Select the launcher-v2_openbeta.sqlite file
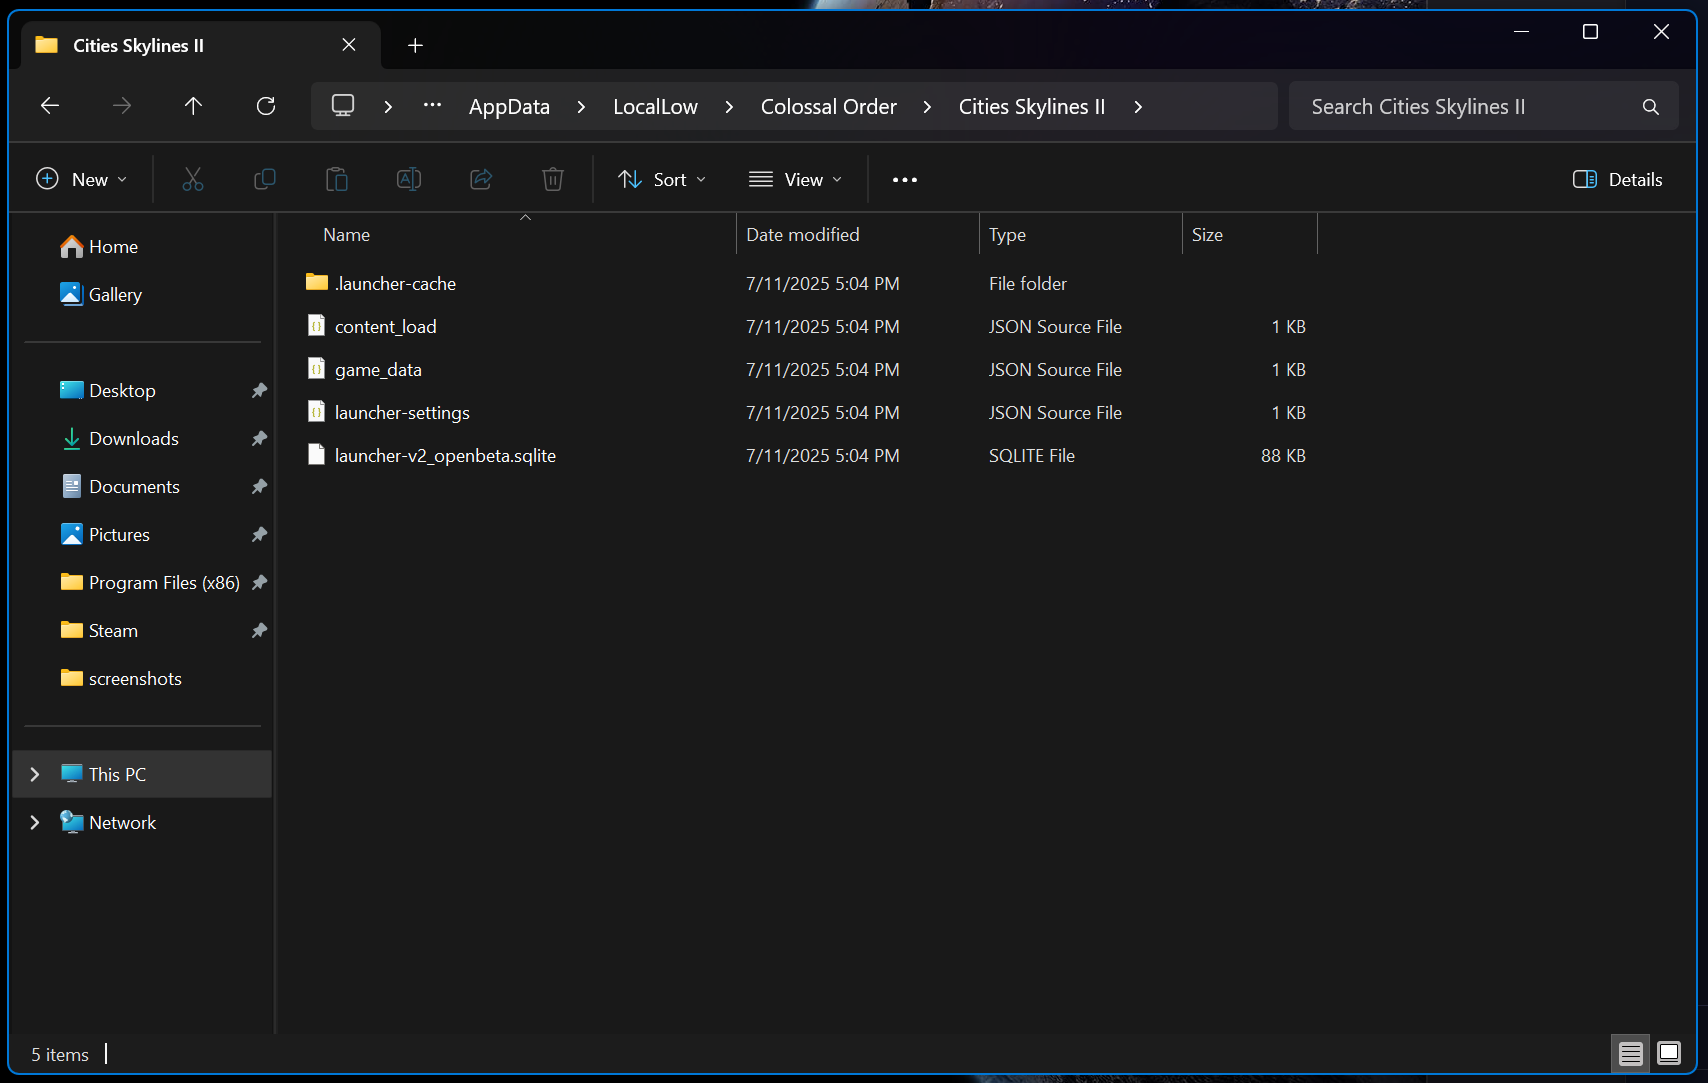Viewport: 1708px width, 1083px height. [445, 456]
